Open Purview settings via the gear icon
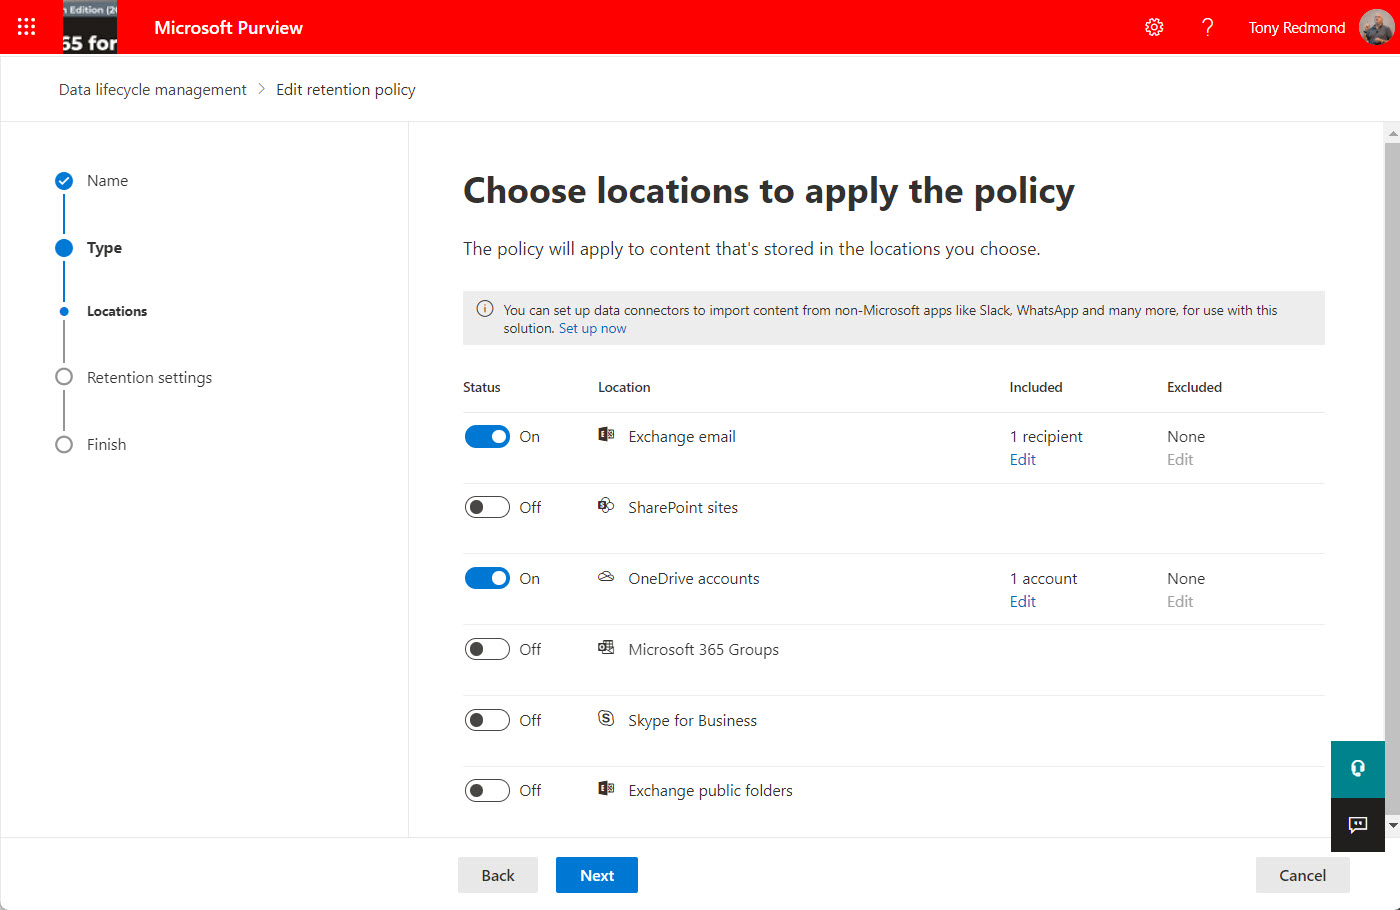The height and width of the screenshot is (910, 1400). (1154, 27)
